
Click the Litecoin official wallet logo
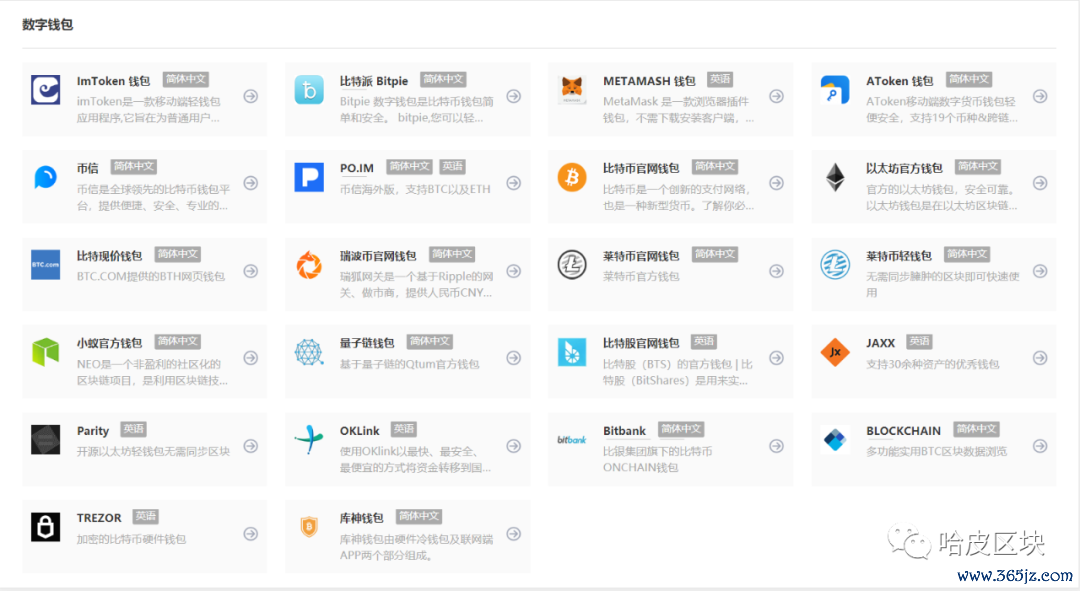(572, 265)
